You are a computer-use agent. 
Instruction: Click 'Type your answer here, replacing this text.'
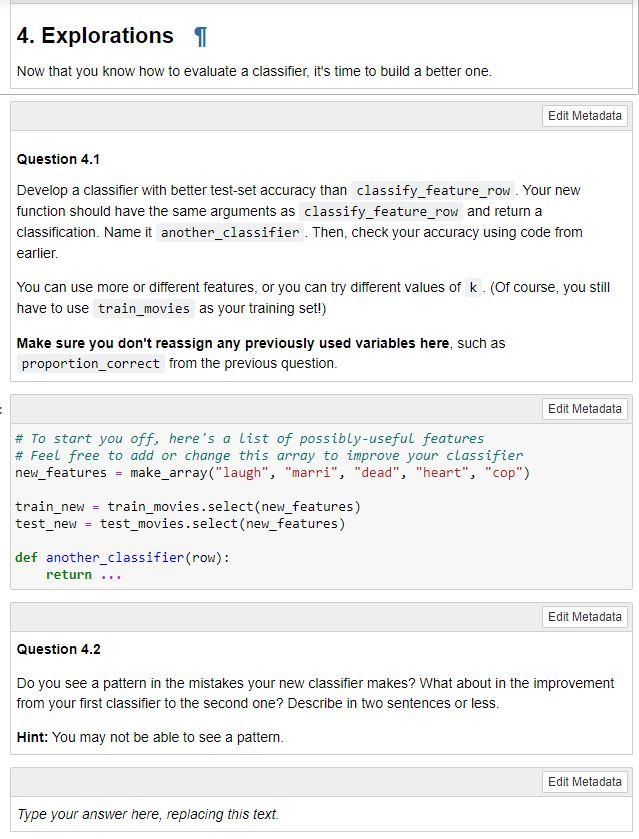click(x=148, y=814)
